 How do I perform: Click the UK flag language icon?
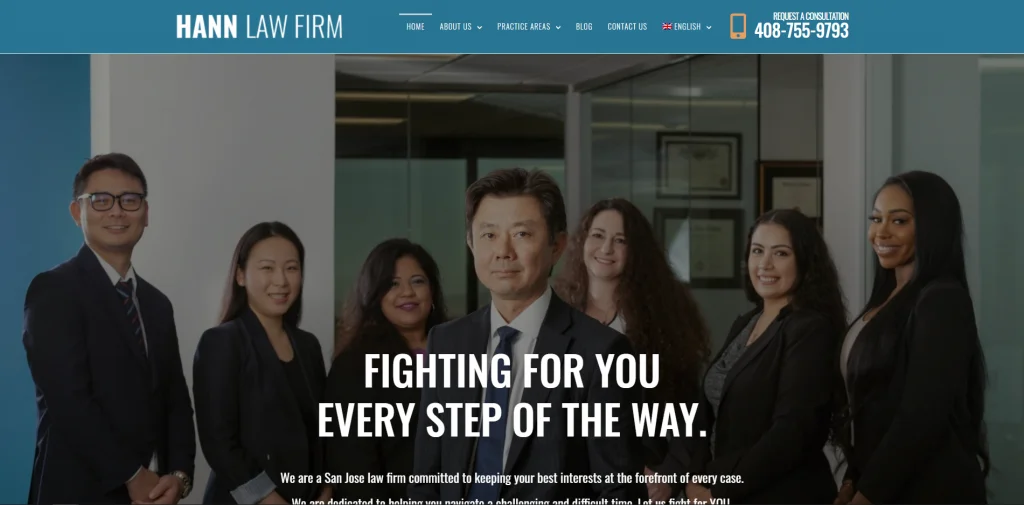[x=667, y=27]
